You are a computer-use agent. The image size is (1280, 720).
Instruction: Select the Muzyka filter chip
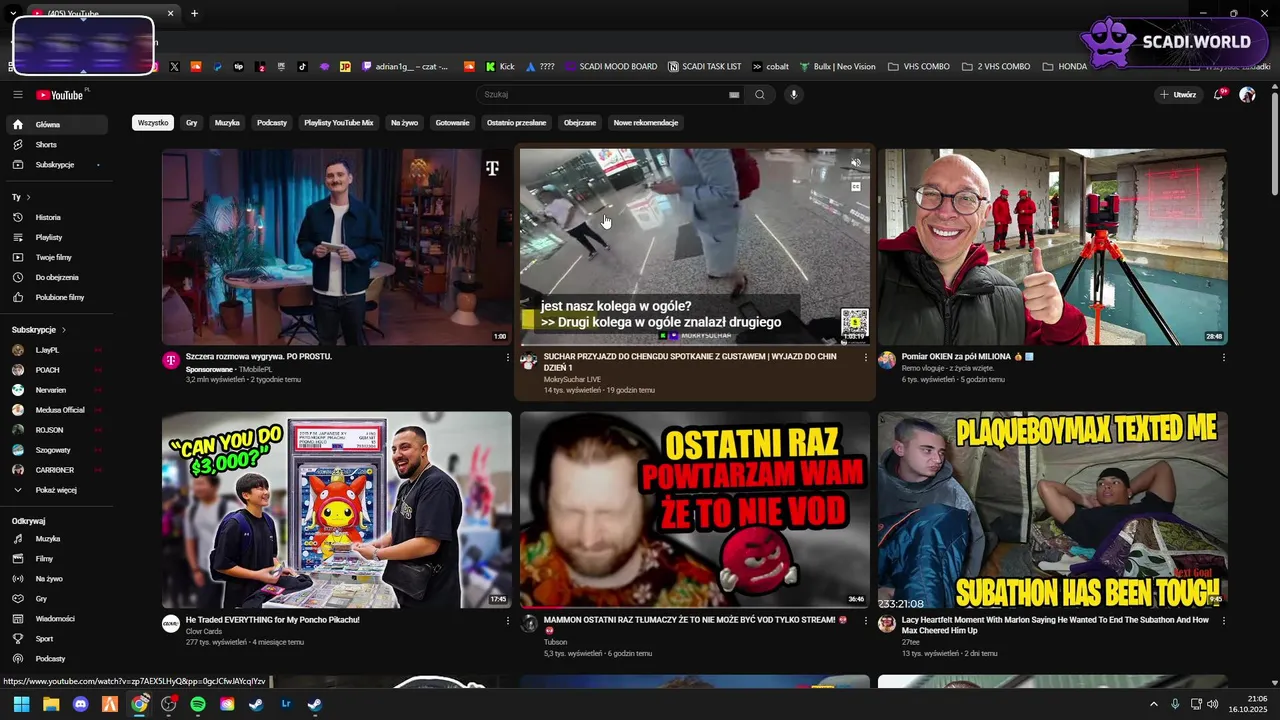[x=227, y=123]
